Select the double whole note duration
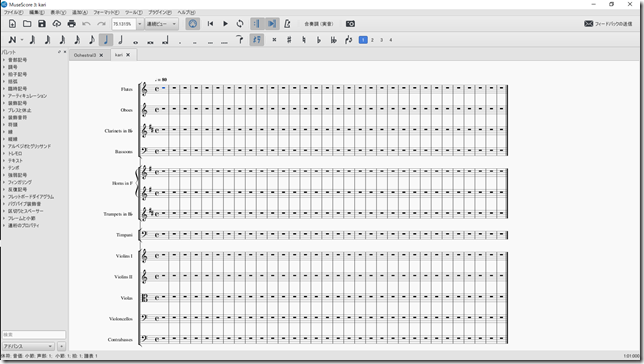The image size is (644, 364). [x=150, y=41]
